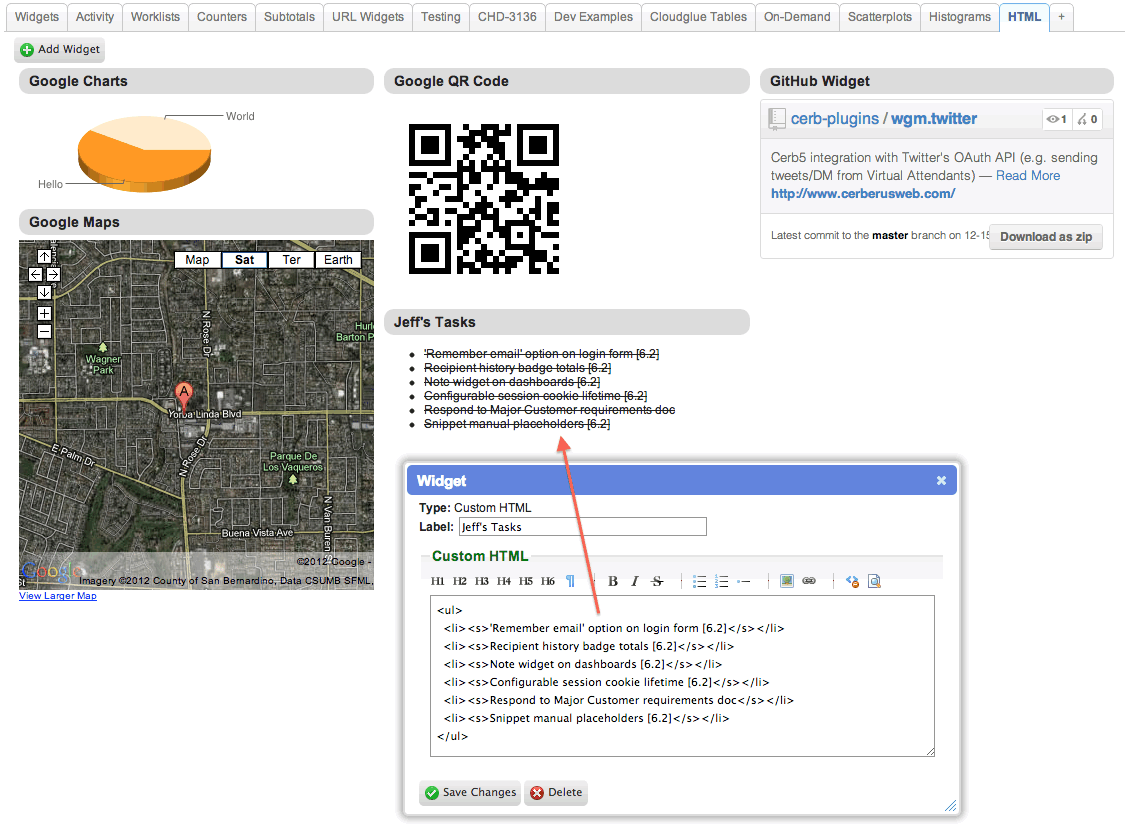Image resolution: width=1125 pixels, height=835 pixels.
Task: View the GitHub repository forks count
Action: pos(1087,119)
